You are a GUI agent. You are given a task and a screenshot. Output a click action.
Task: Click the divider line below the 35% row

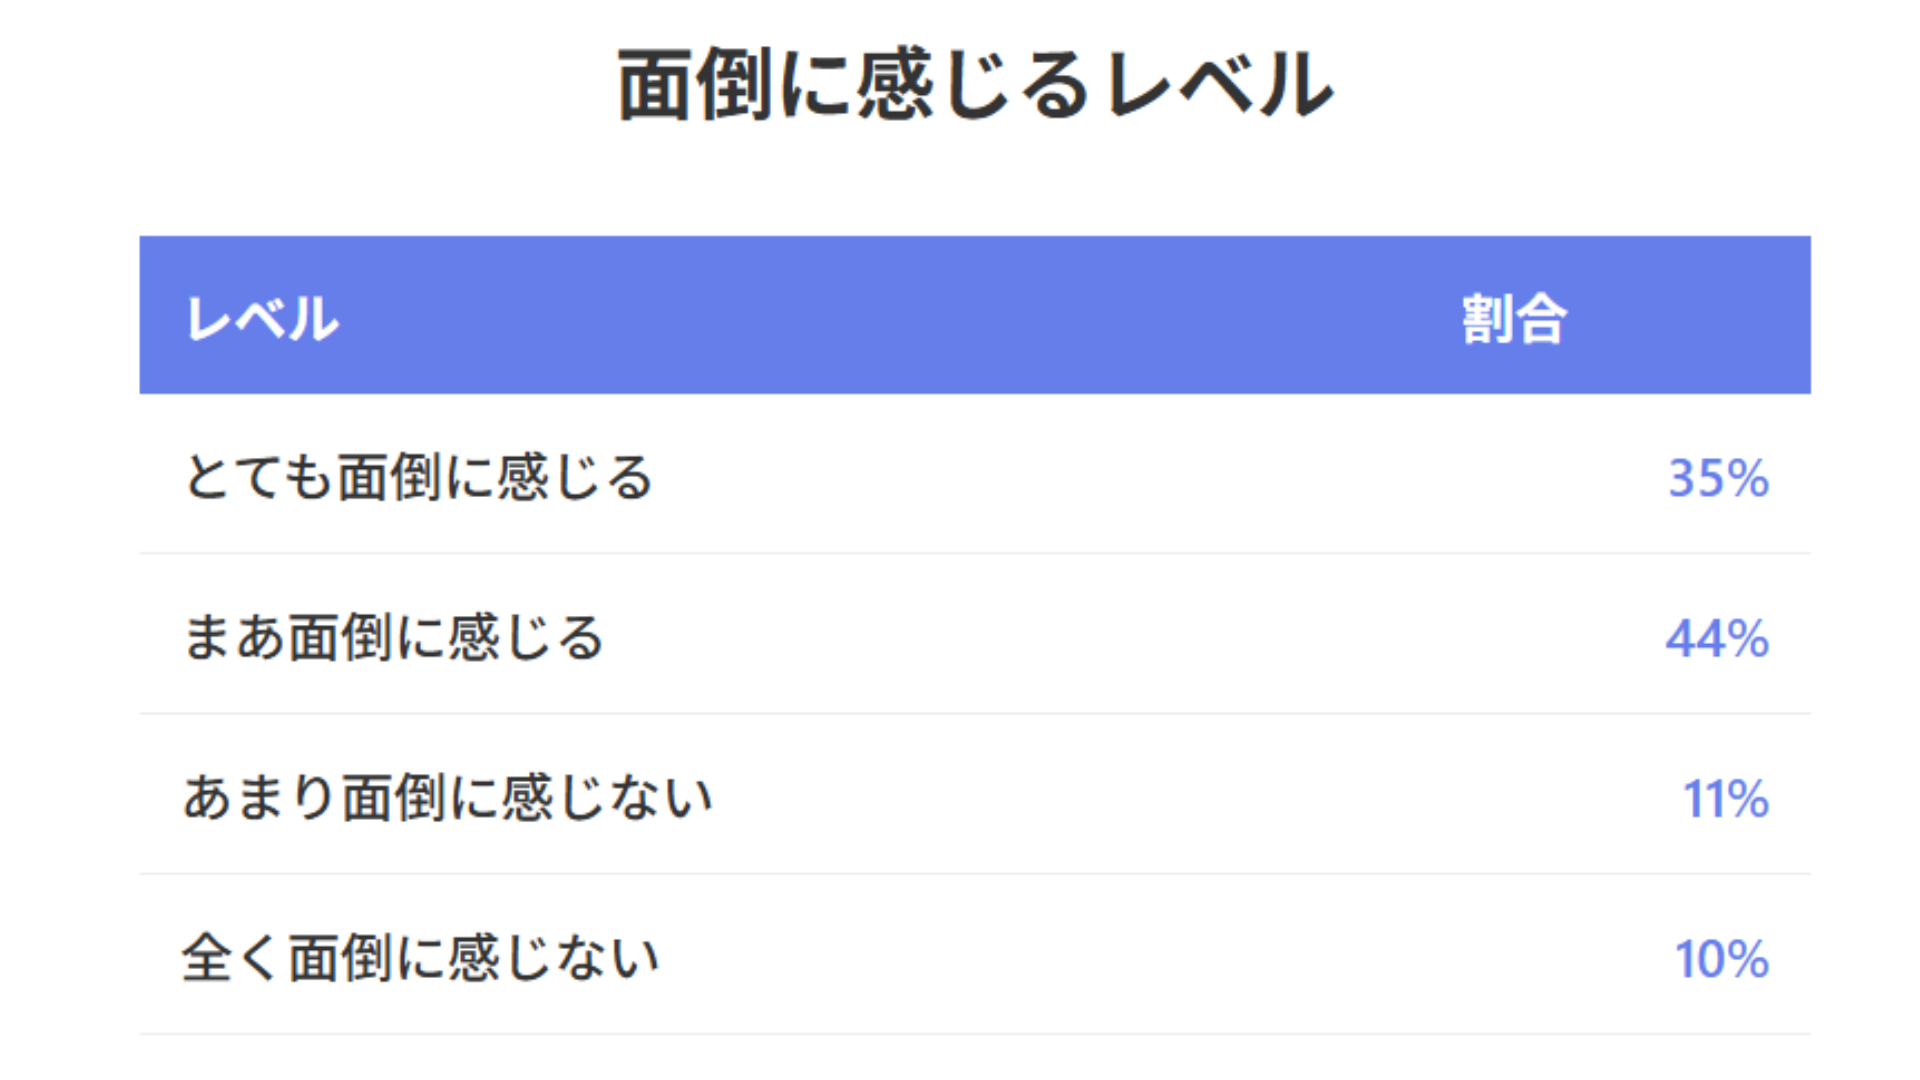(x=975, y=553)
